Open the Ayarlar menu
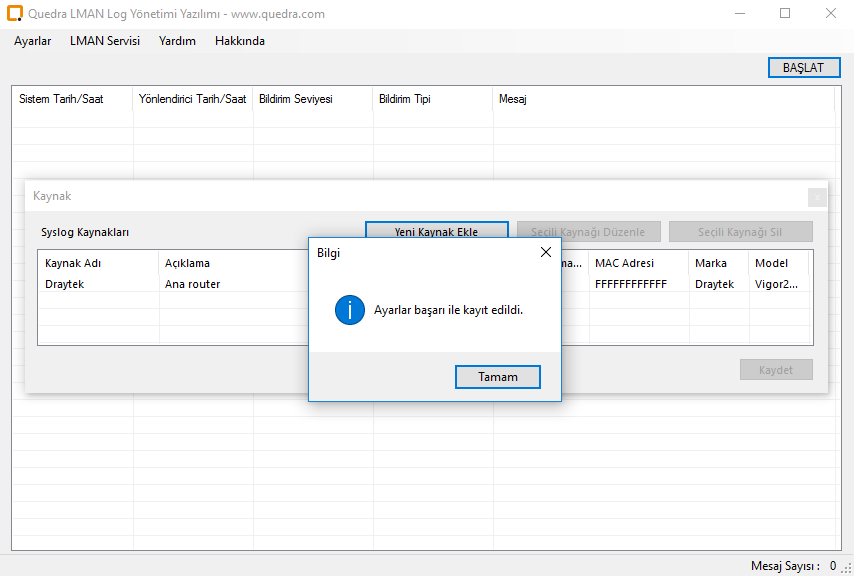Image resolution: width=854 pixels, height=576 pixels. 32,41
